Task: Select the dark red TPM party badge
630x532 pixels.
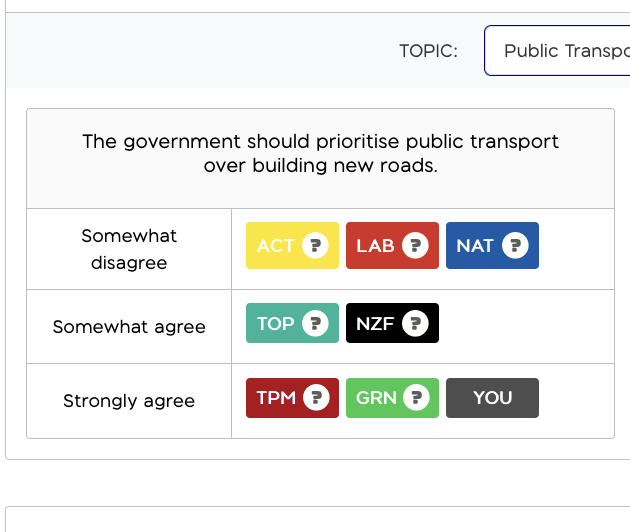Action: pyautogui.click(x=292, y=398)
